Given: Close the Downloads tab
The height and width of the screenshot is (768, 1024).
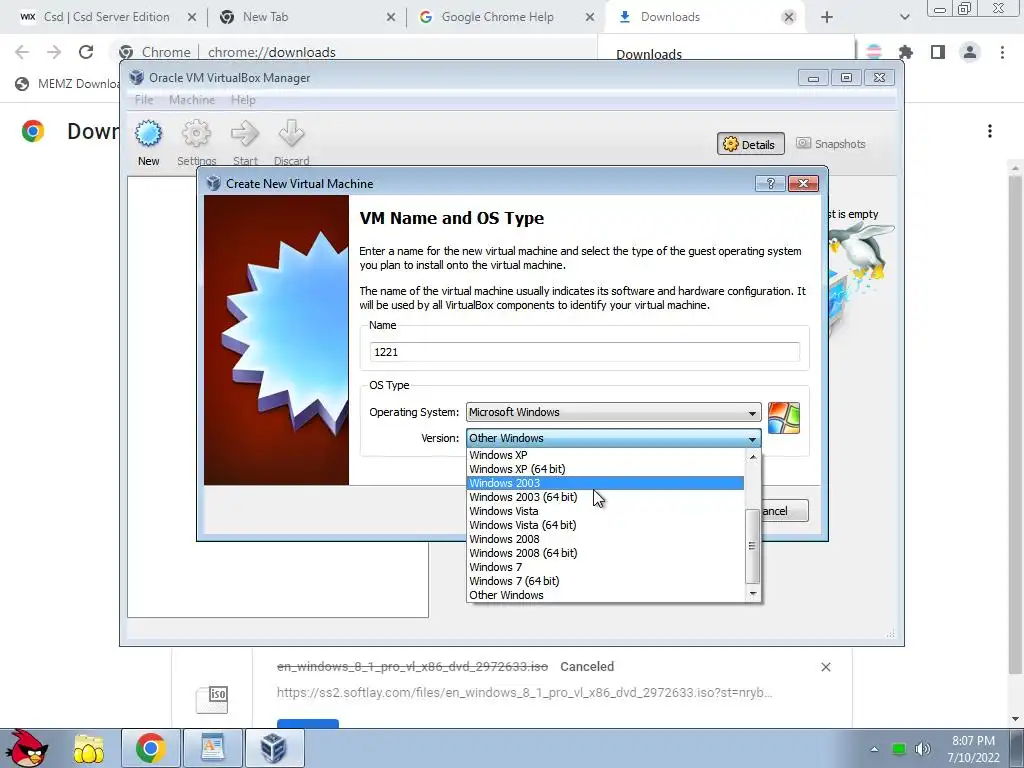Looking at the screenshot, I should 789,18.
